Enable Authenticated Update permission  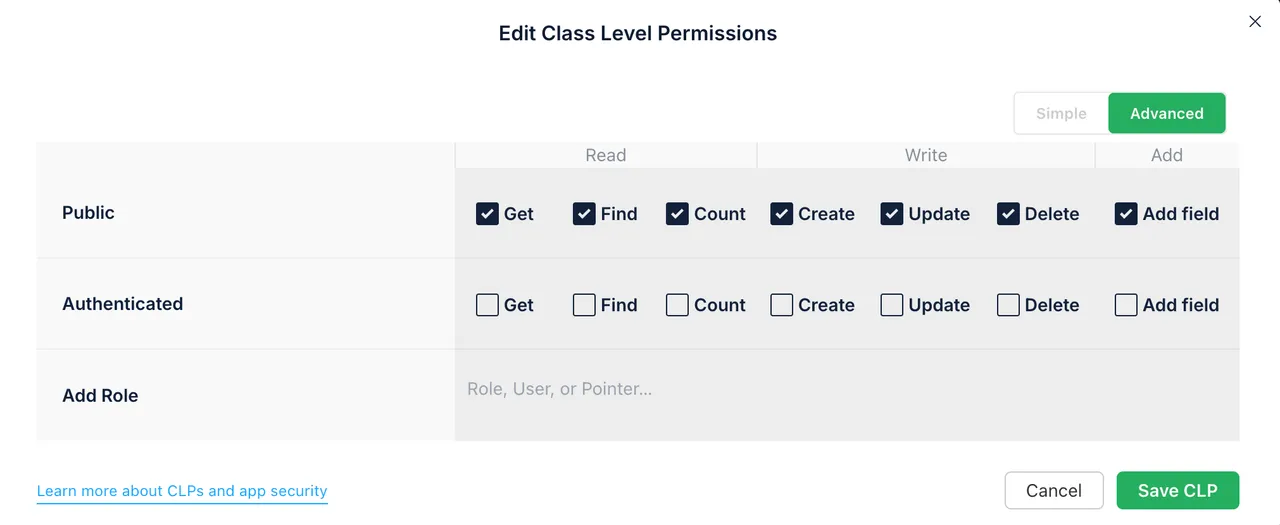[891, 305]
